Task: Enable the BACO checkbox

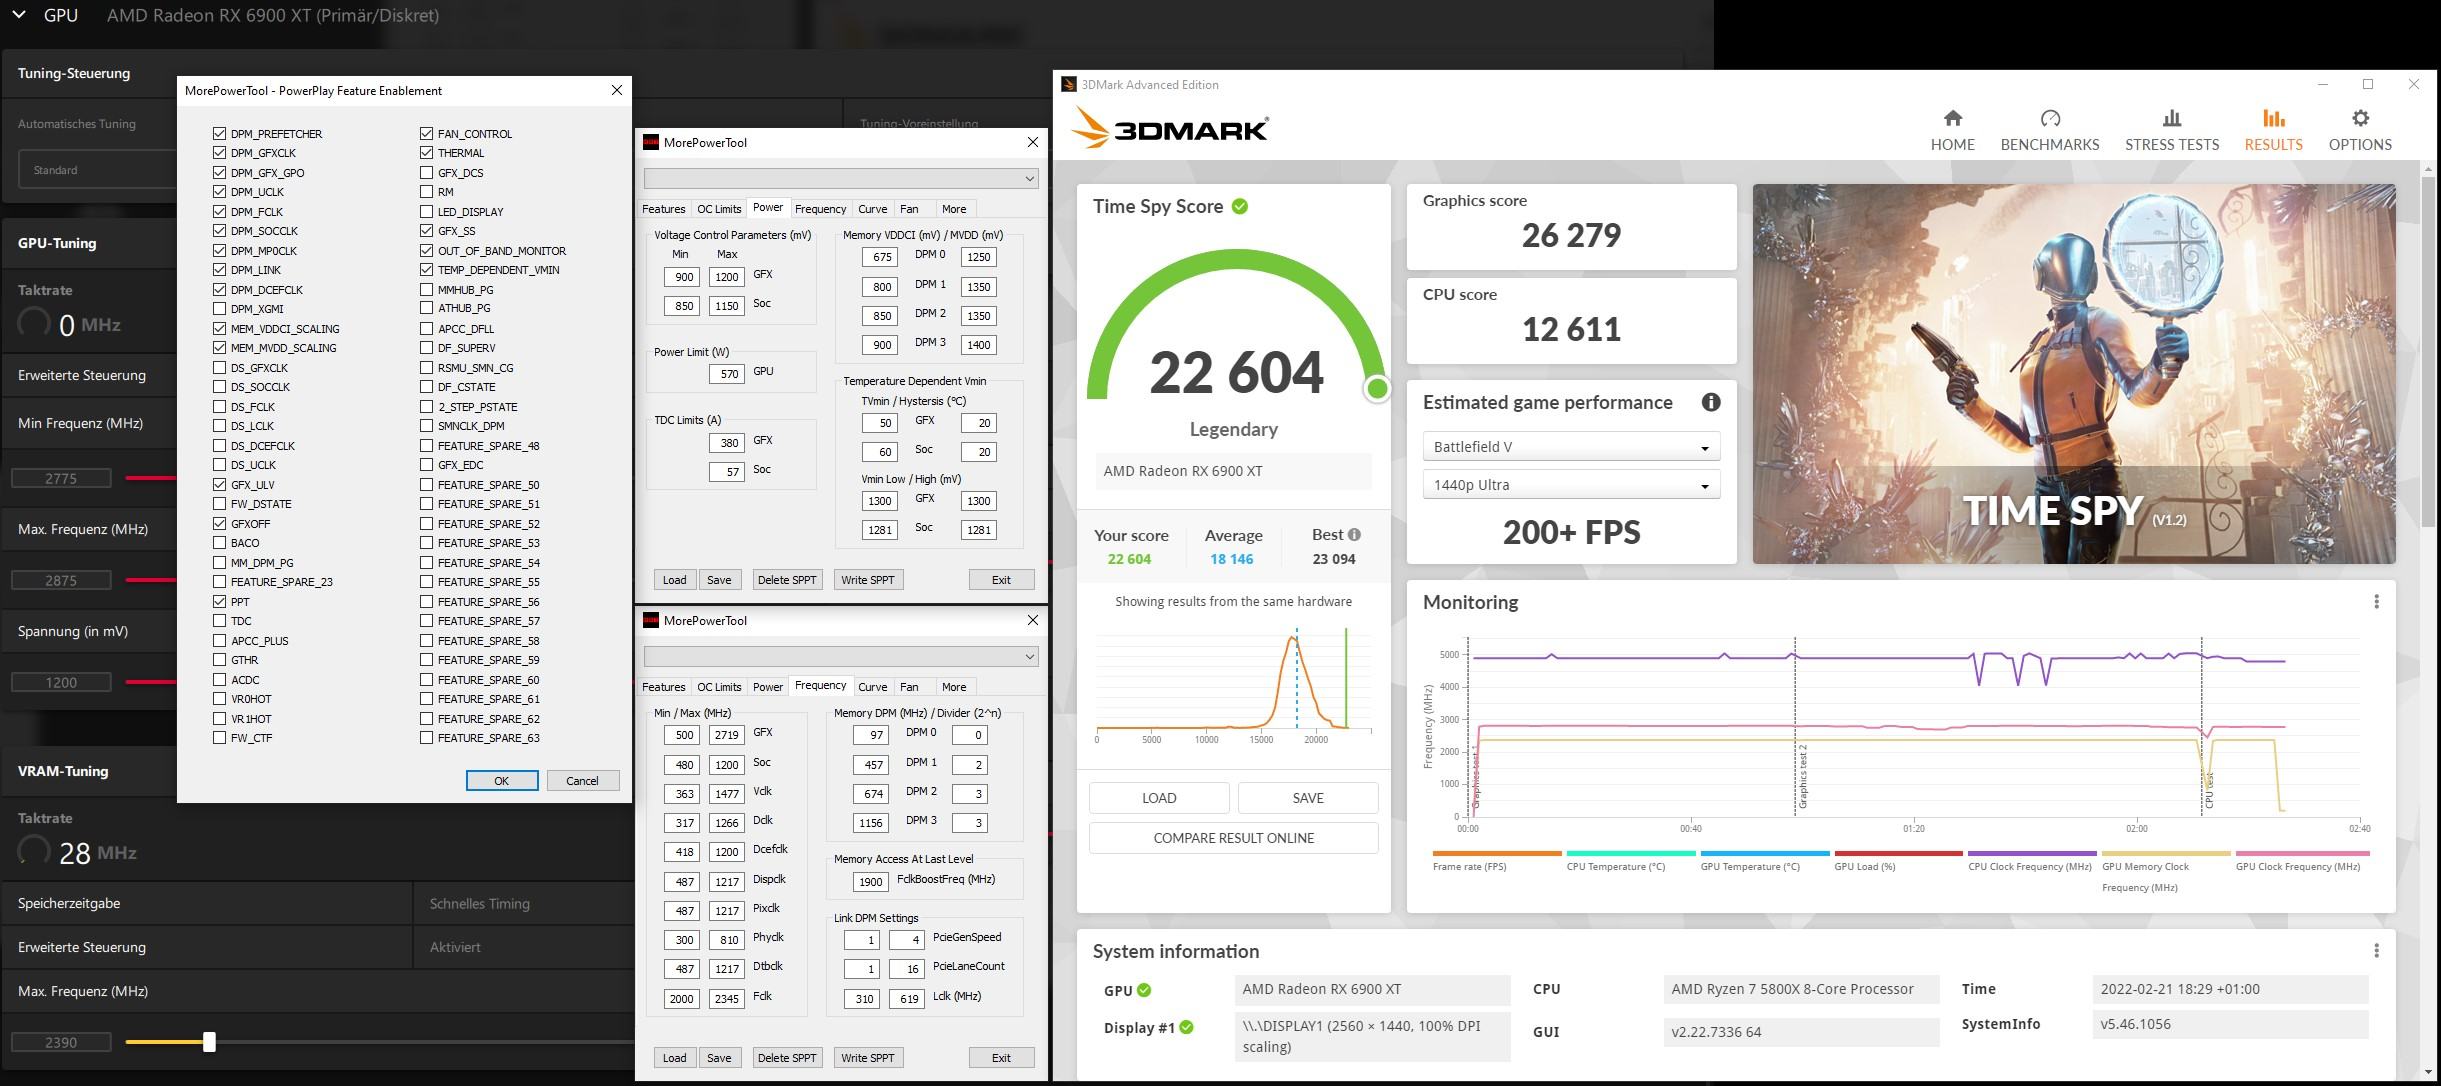Action: pos(219,543)
